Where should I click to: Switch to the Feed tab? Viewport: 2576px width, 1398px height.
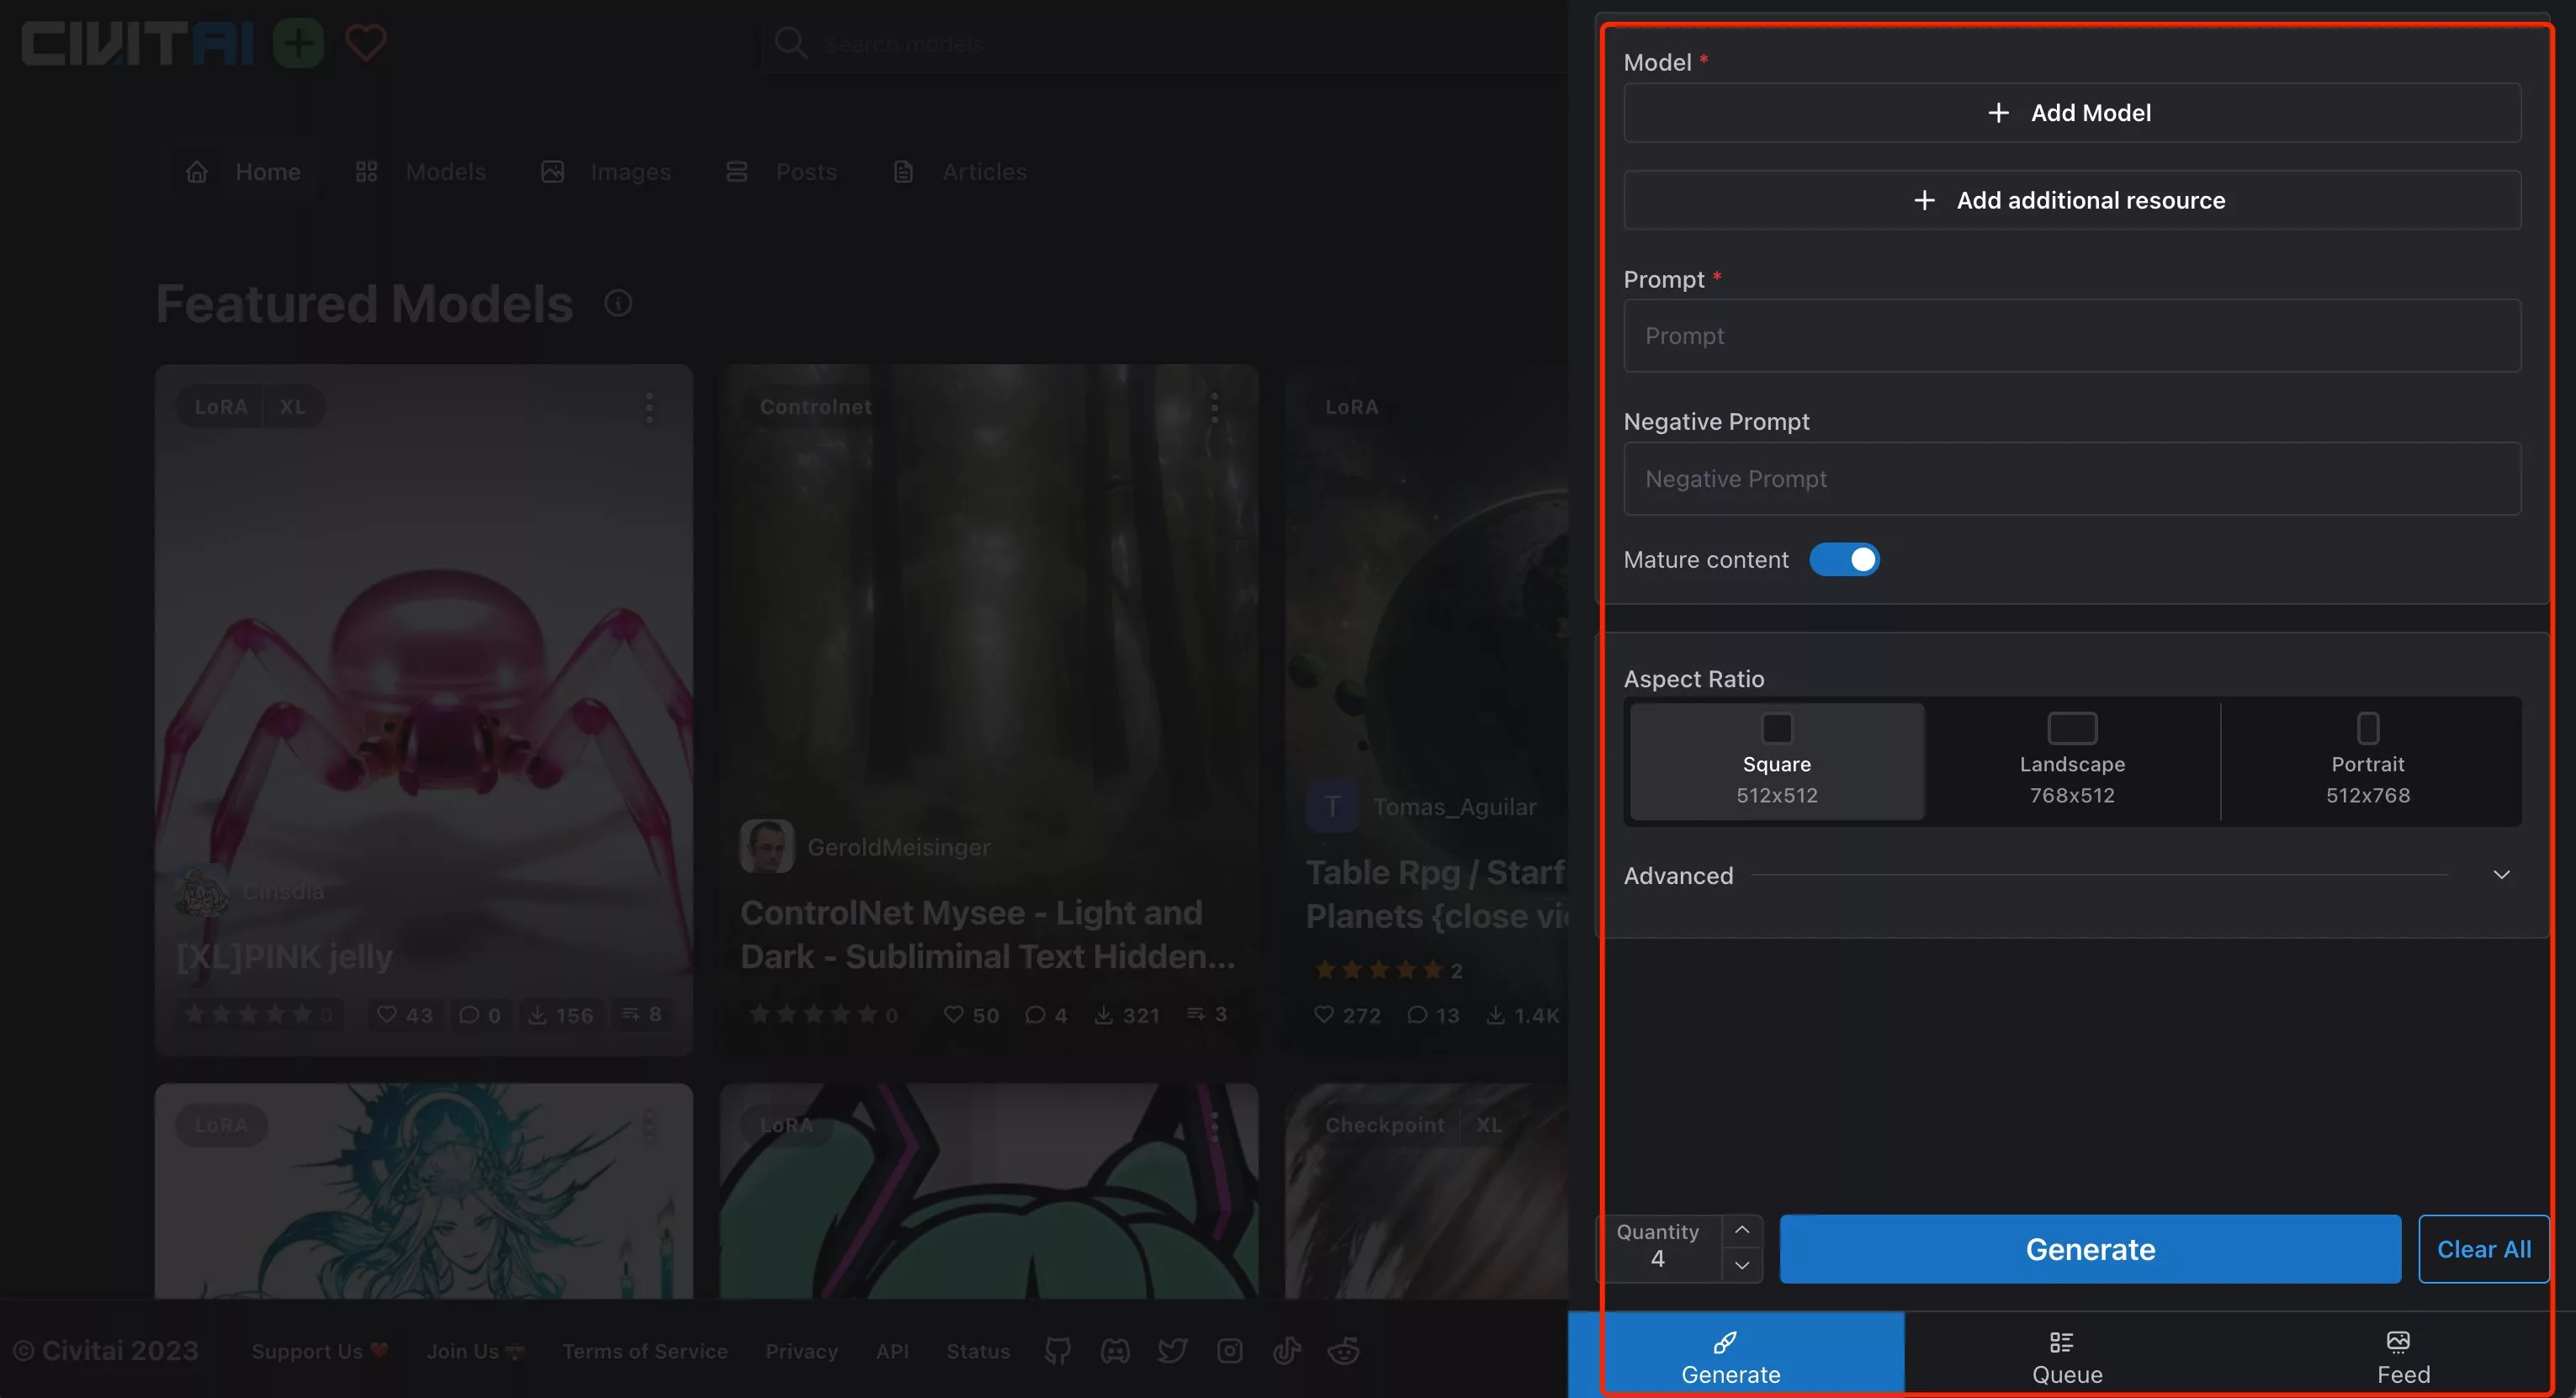coord(2403,1356)
